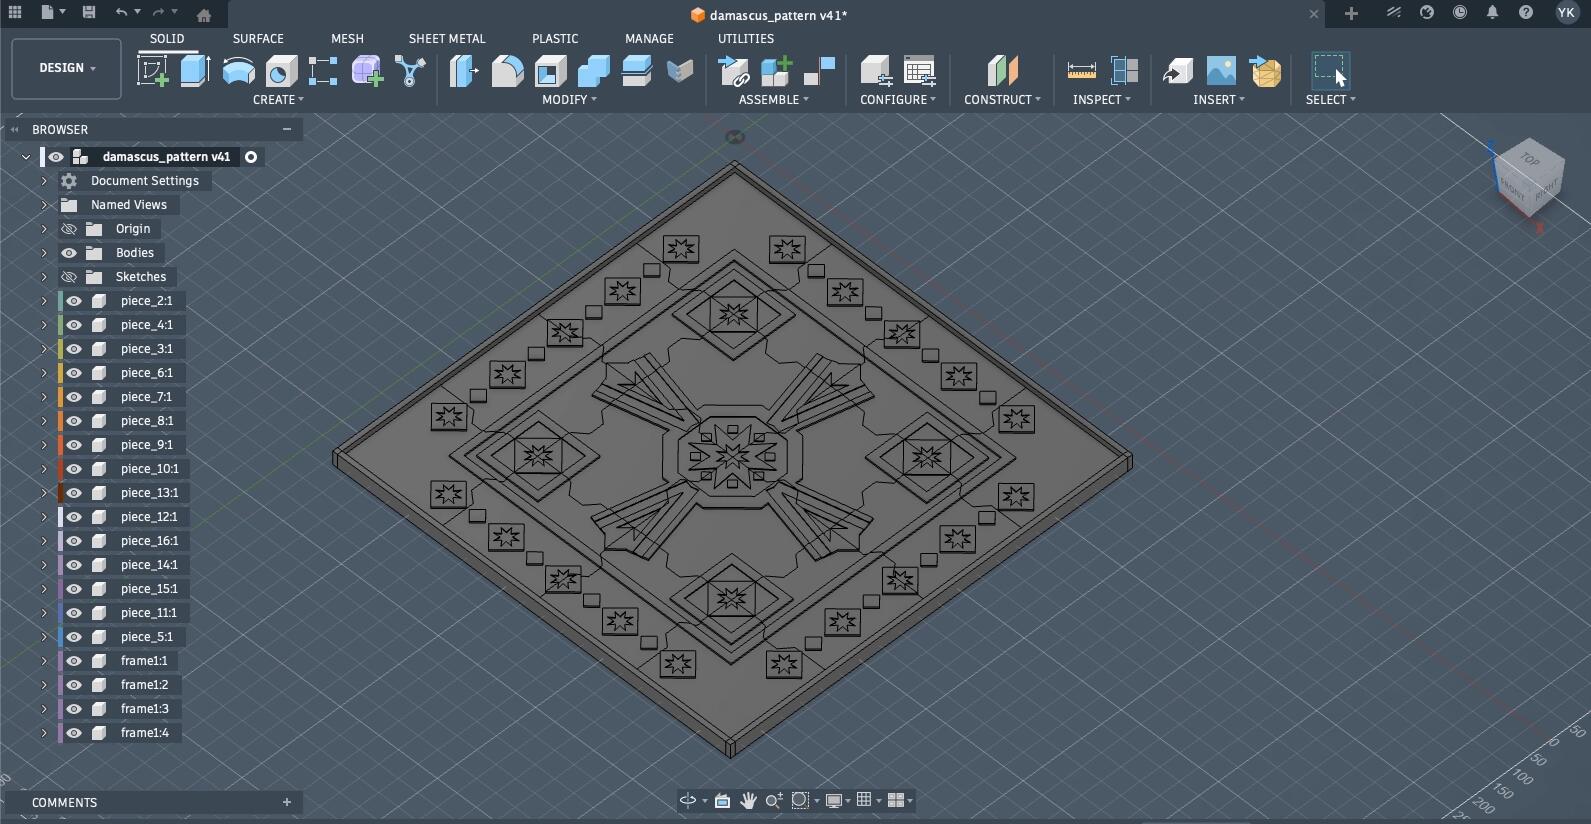Open the Configure menu
Image resolution: width=1591 pixels, height=824 pixels.
pyautogui.click(x=898, y=100)
